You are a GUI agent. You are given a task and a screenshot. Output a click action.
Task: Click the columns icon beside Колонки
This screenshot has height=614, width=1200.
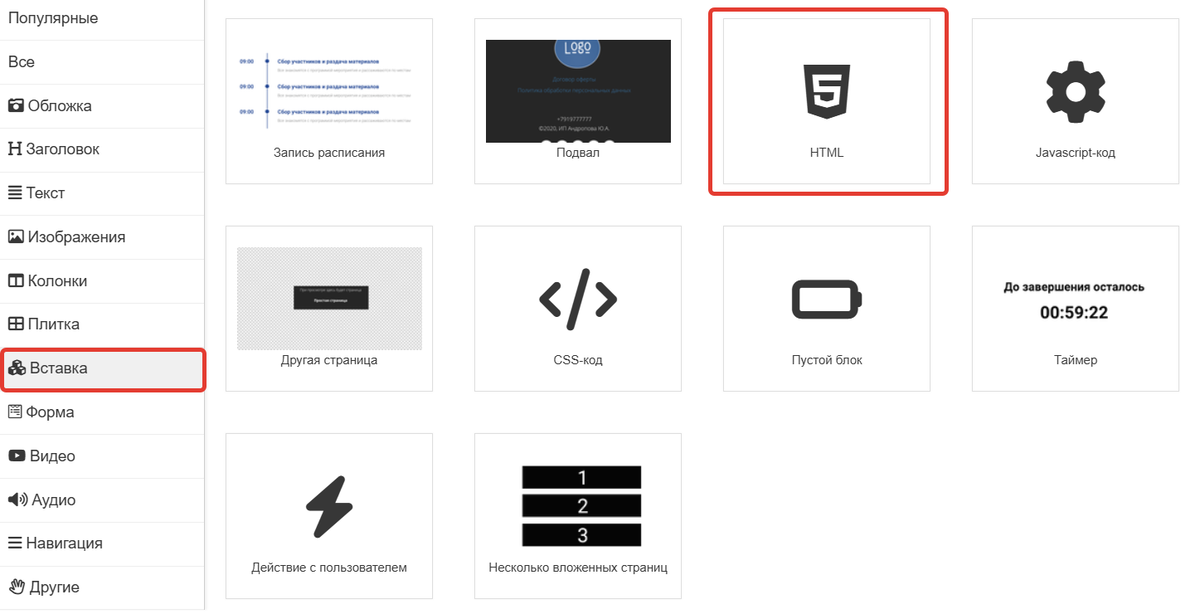click(16, 281)
